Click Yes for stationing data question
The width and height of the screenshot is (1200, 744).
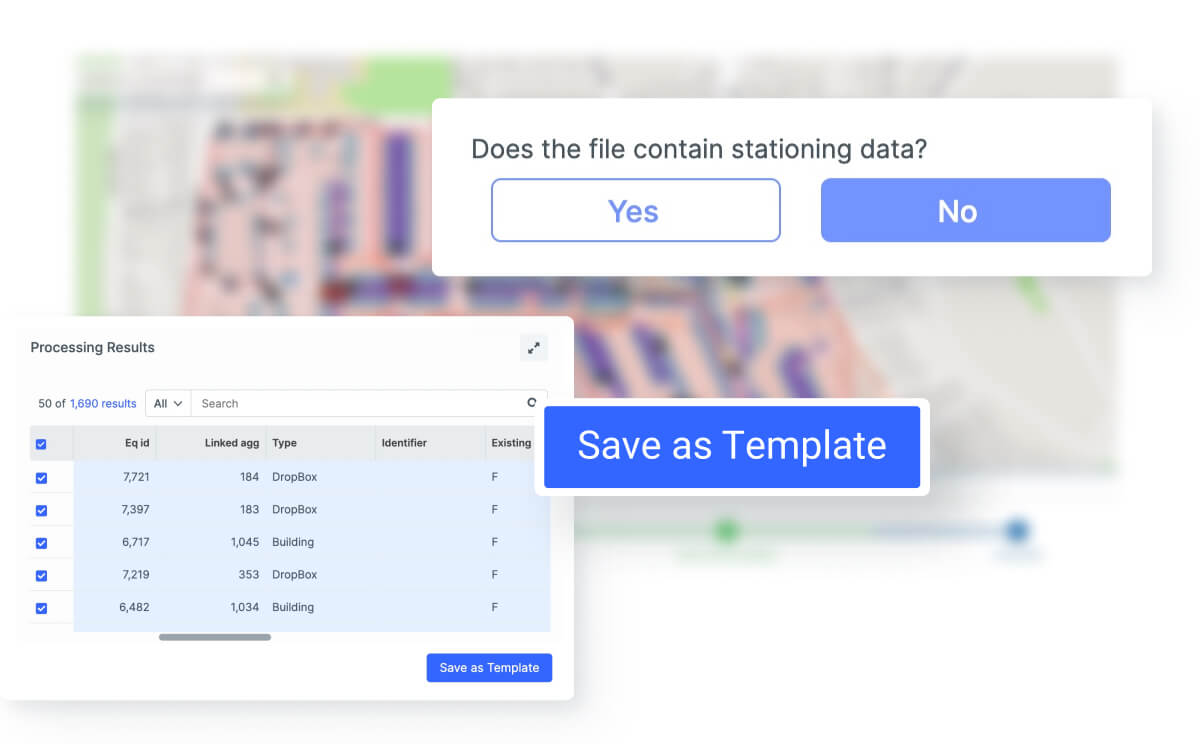pyautogui.click(x=635, y=210)
